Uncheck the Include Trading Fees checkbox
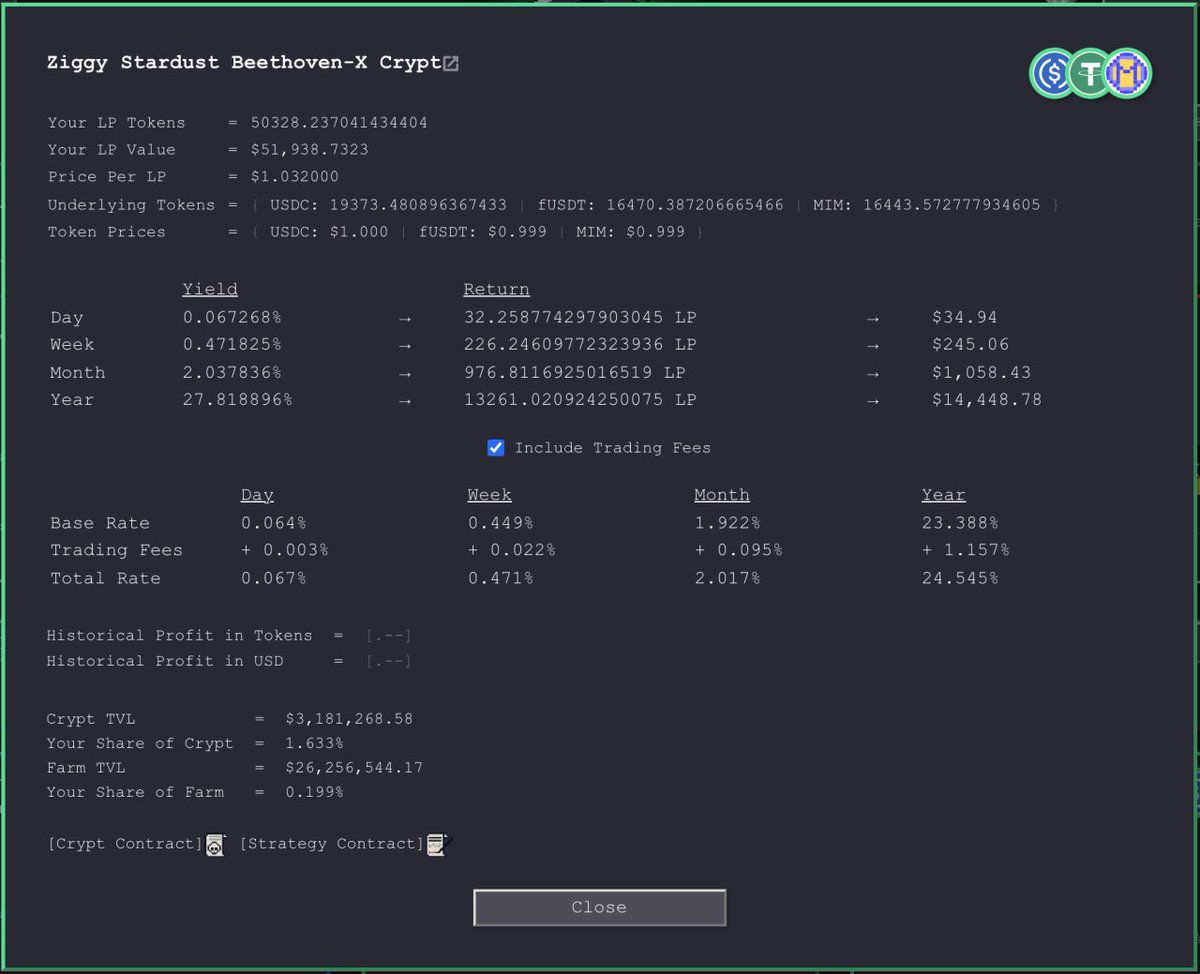1200x974 pixels. tap(496, 447)
